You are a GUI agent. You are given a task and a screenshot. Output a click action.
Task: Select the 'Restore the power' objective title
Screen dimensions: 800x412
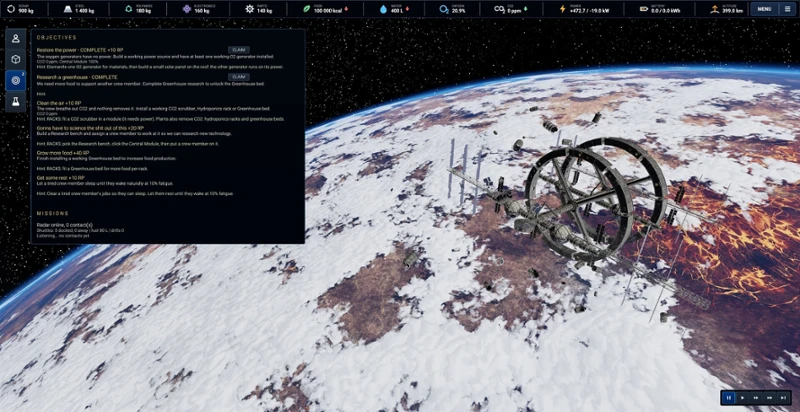click(x=80, y=50)
